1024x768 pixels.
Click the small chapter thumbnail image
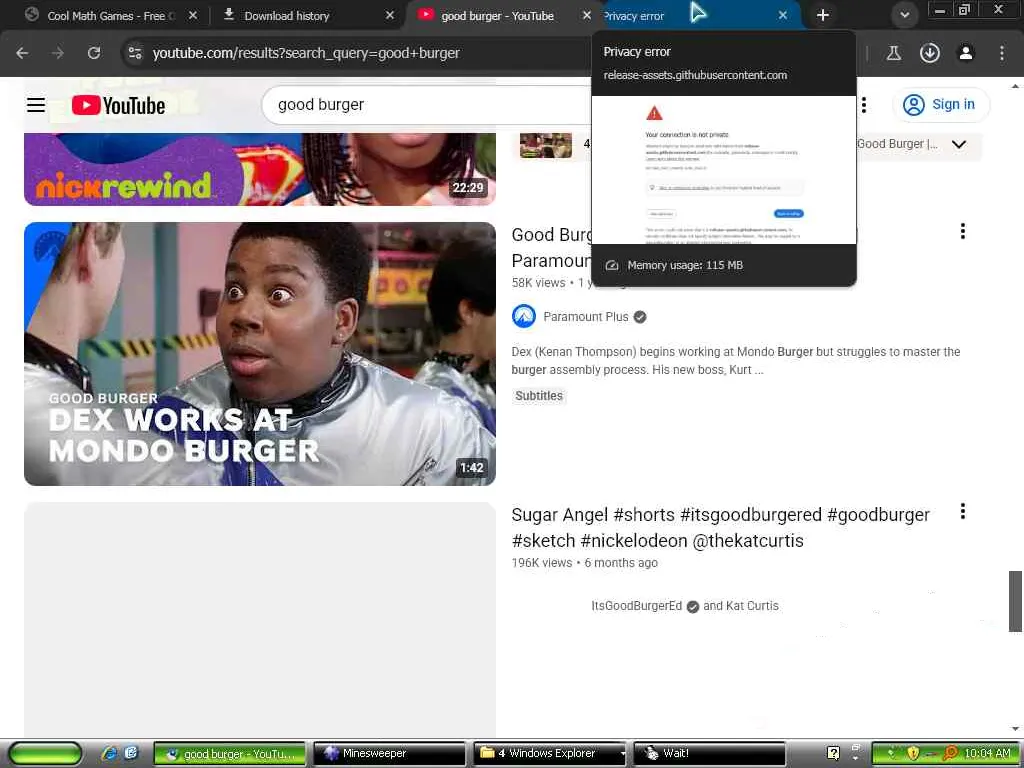click(546, 145)
